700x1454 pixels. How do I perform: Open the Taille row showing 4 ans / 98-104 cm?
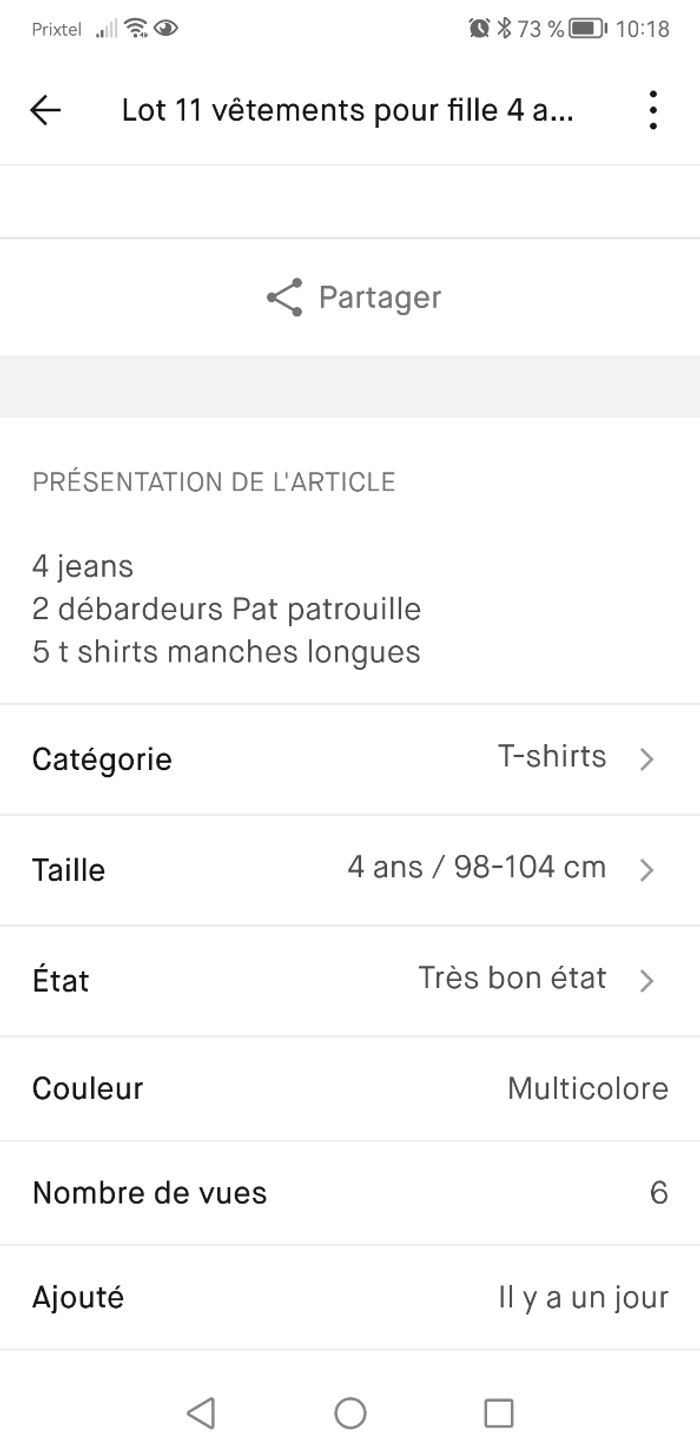point(350,868)
